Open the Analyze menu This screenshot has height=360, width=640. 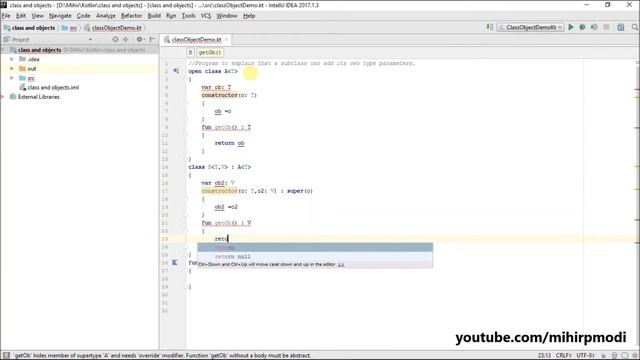click(106, 16)
